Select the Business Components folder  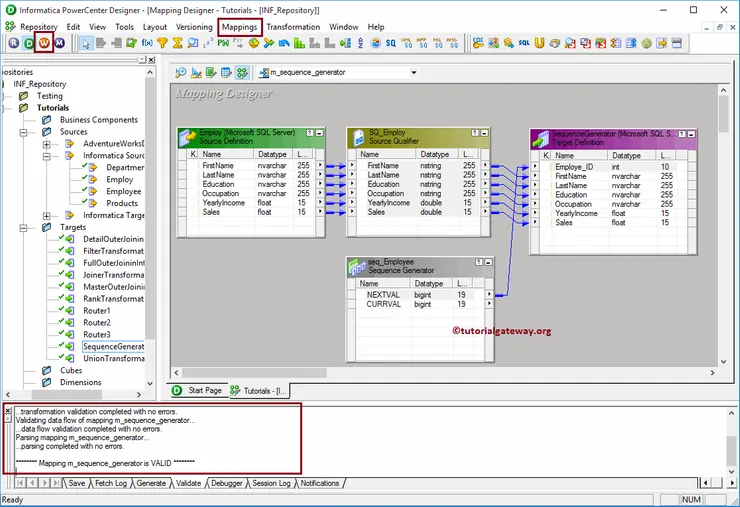coord(99,120)
